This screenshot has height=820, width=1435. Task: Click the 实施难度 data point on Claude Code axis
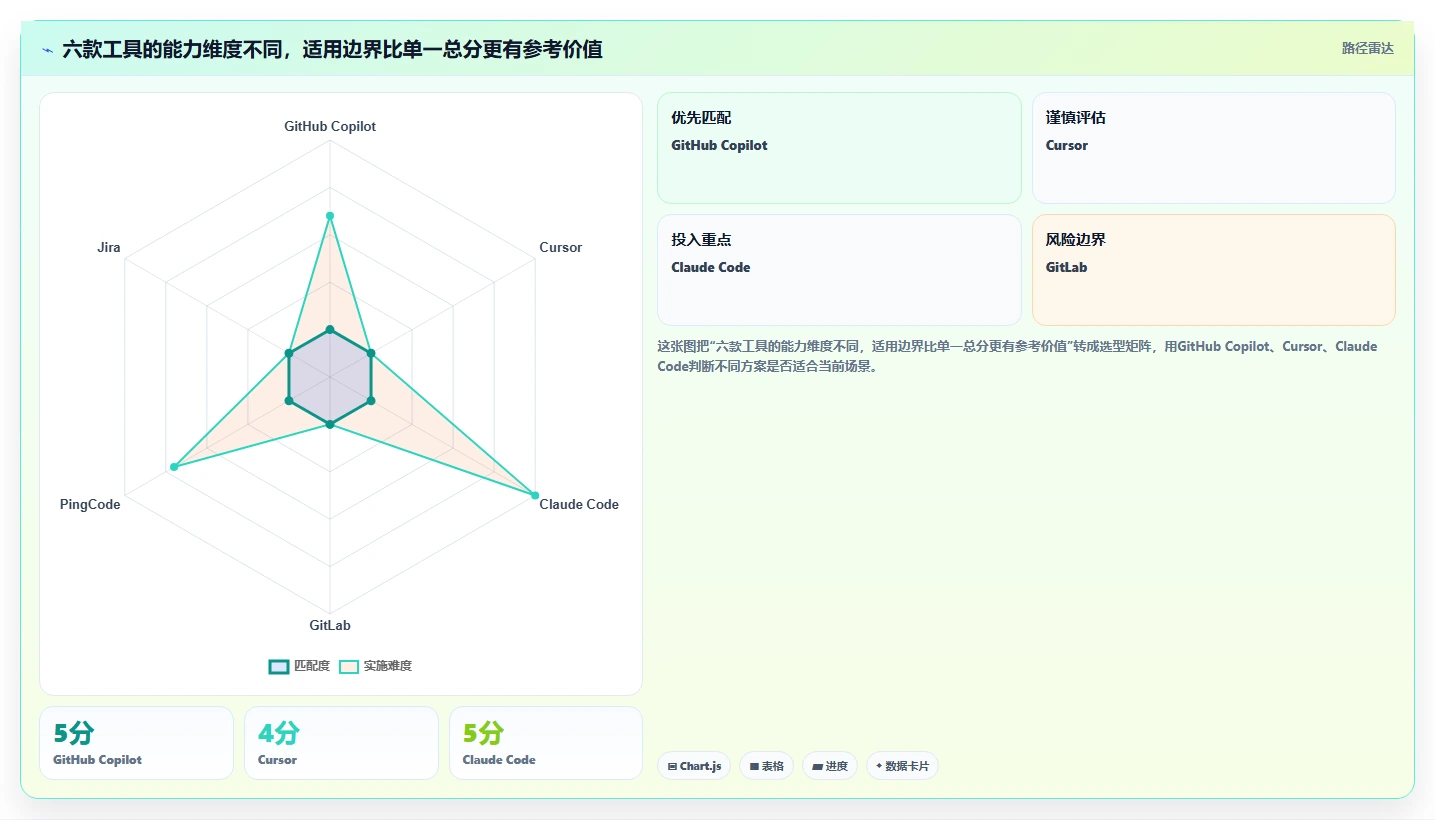tap(535, 496)
